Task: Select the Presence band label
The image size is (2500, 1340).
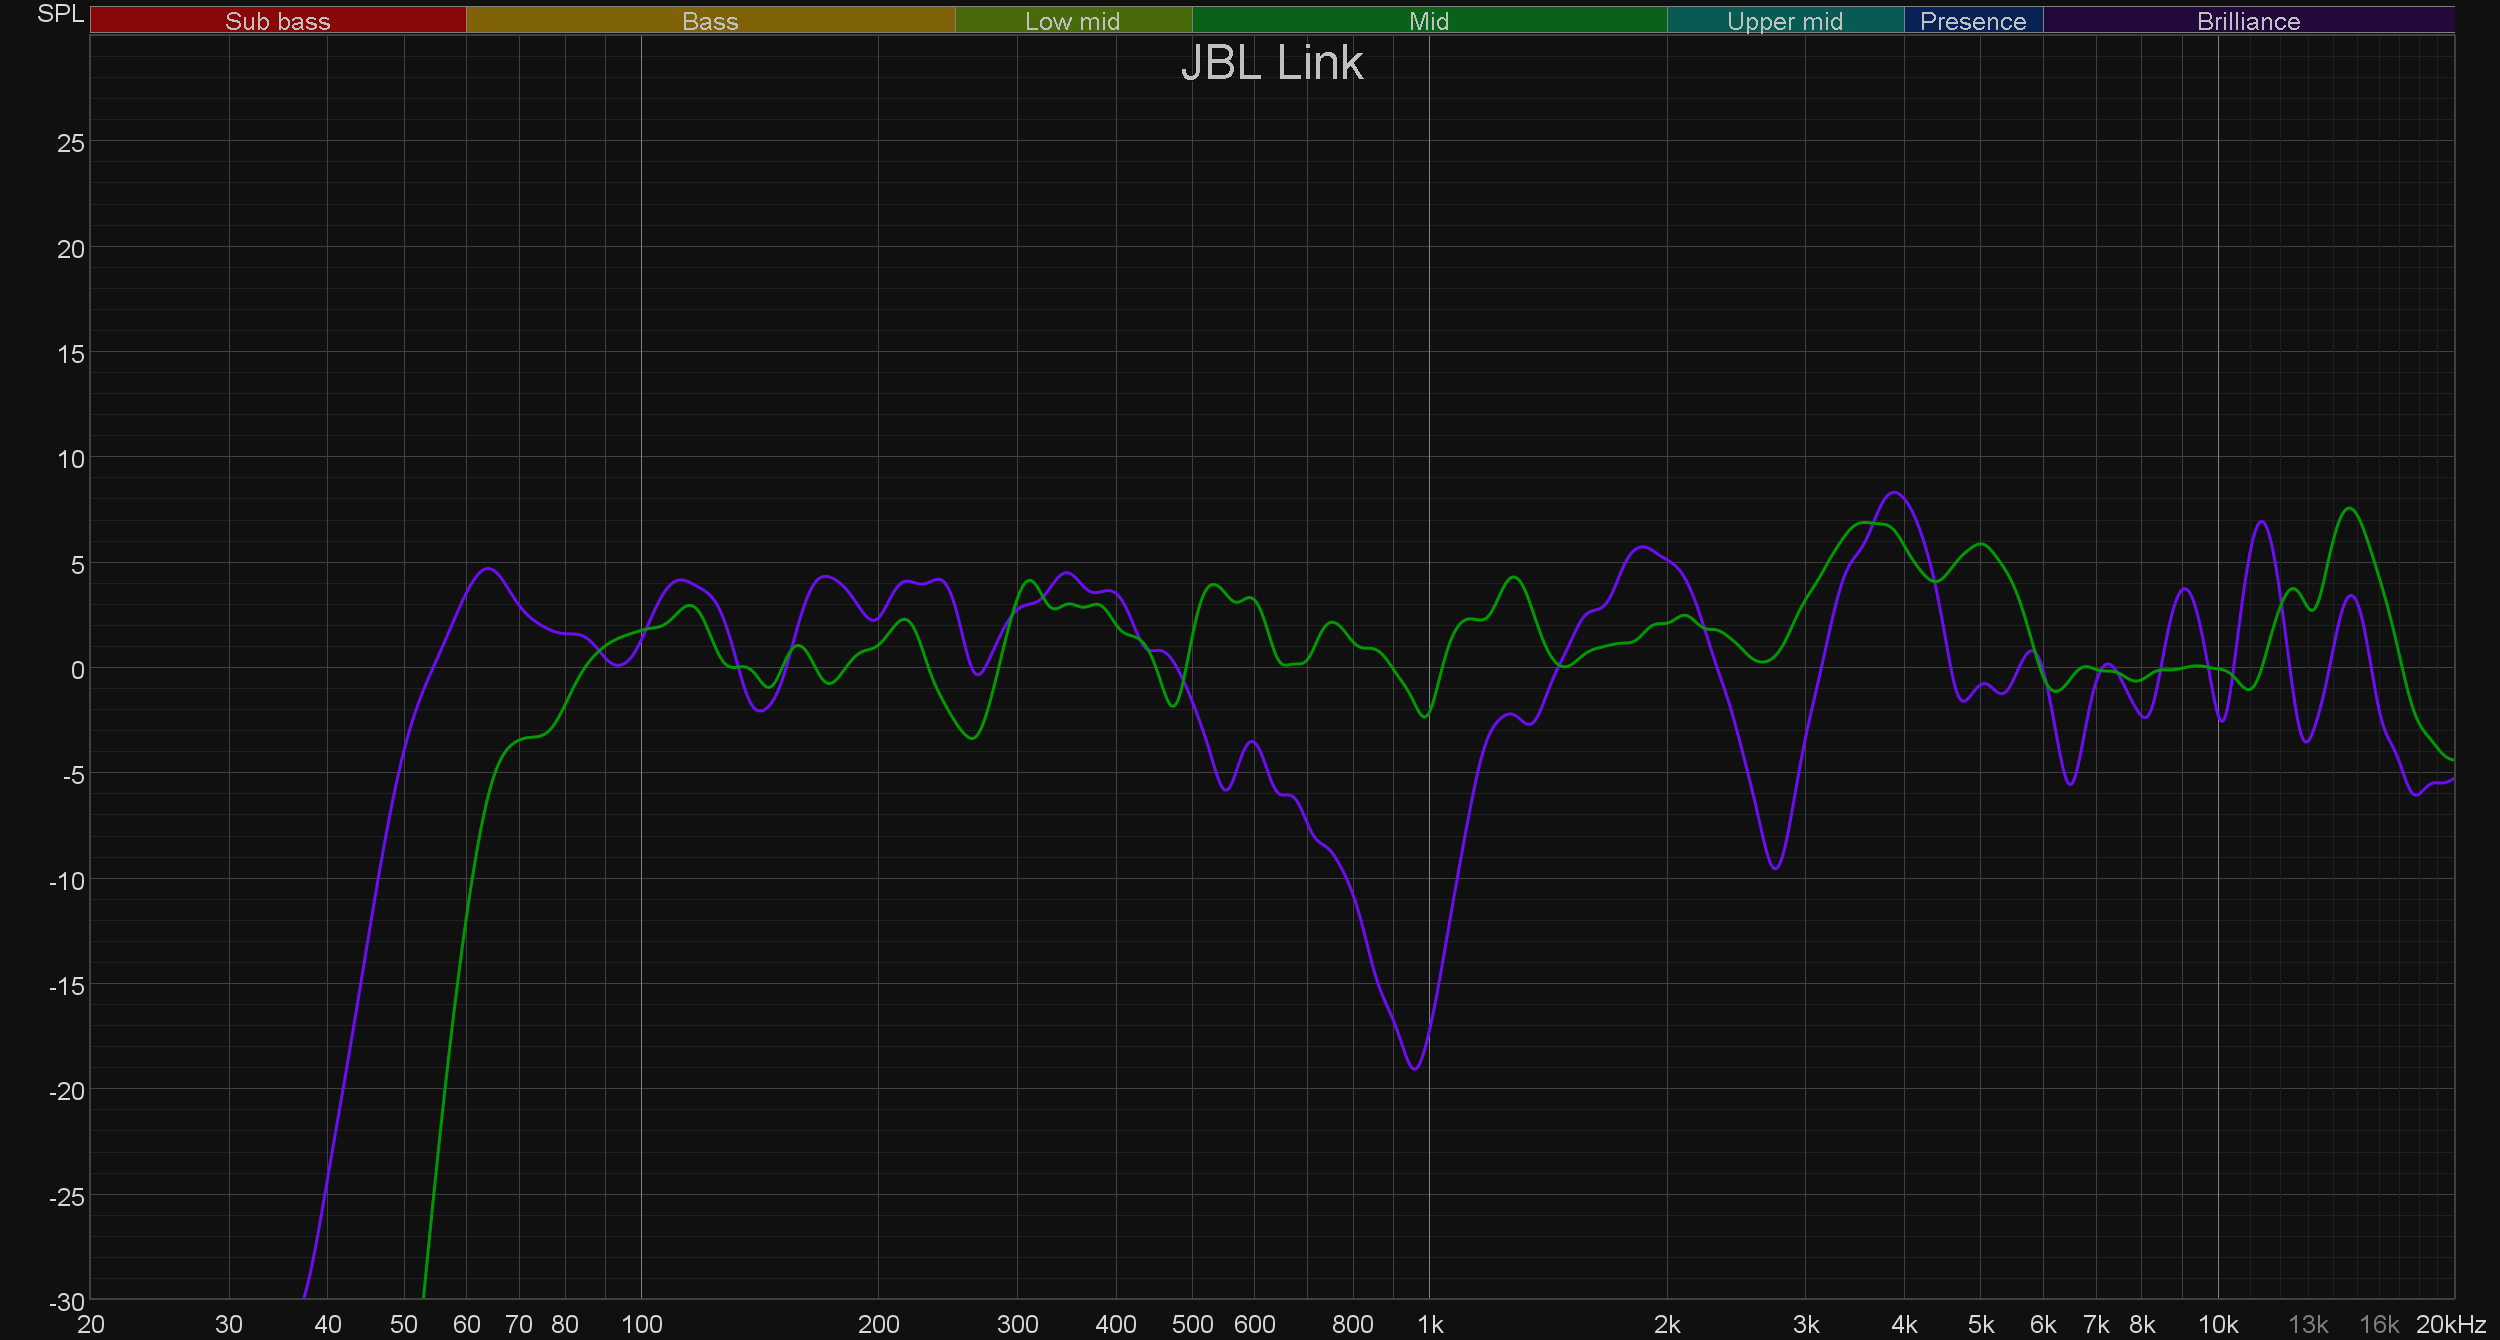Action: click(x=1972, y=21)
